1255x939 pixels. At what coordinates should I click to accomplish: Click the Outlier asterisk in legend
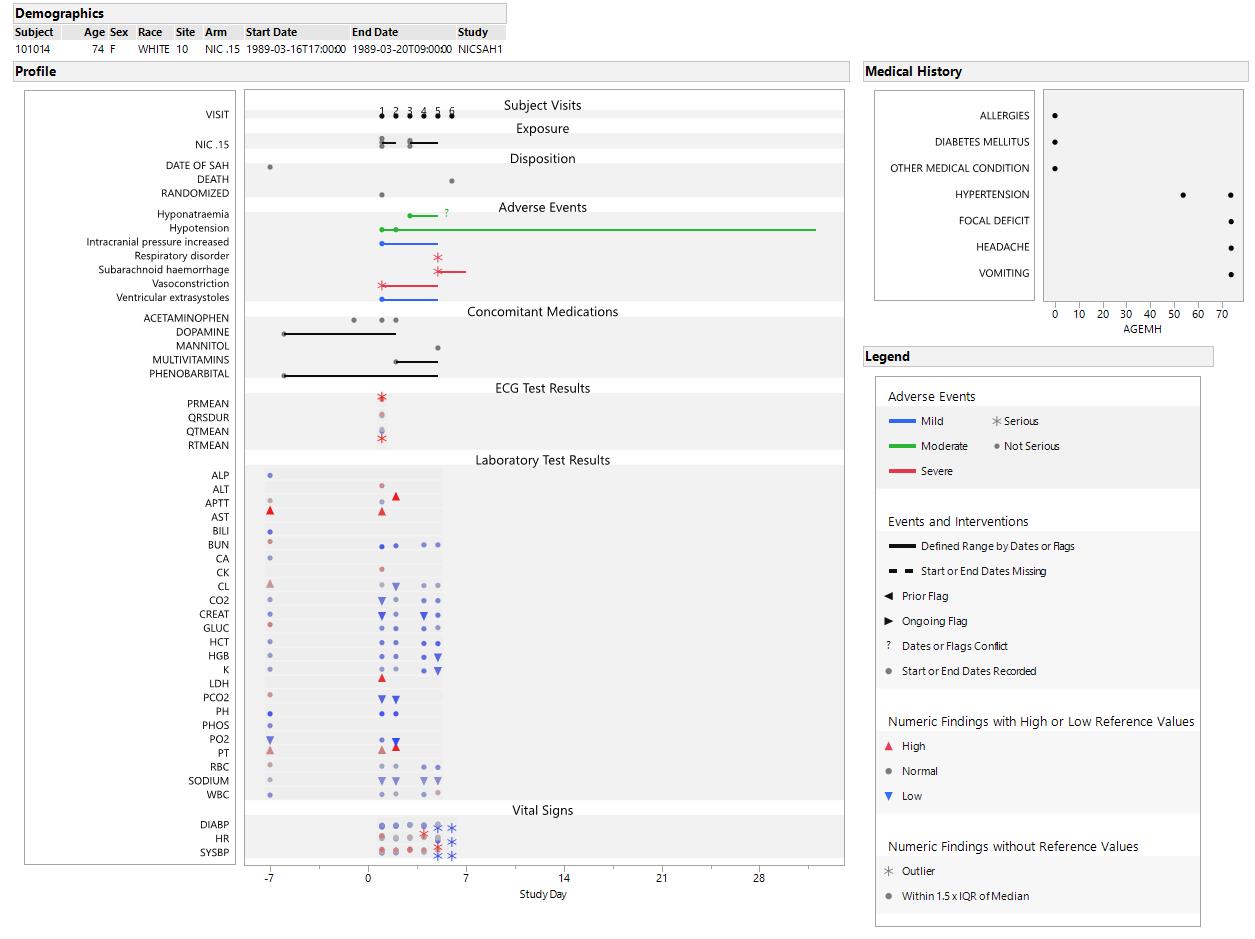[888, 871]
